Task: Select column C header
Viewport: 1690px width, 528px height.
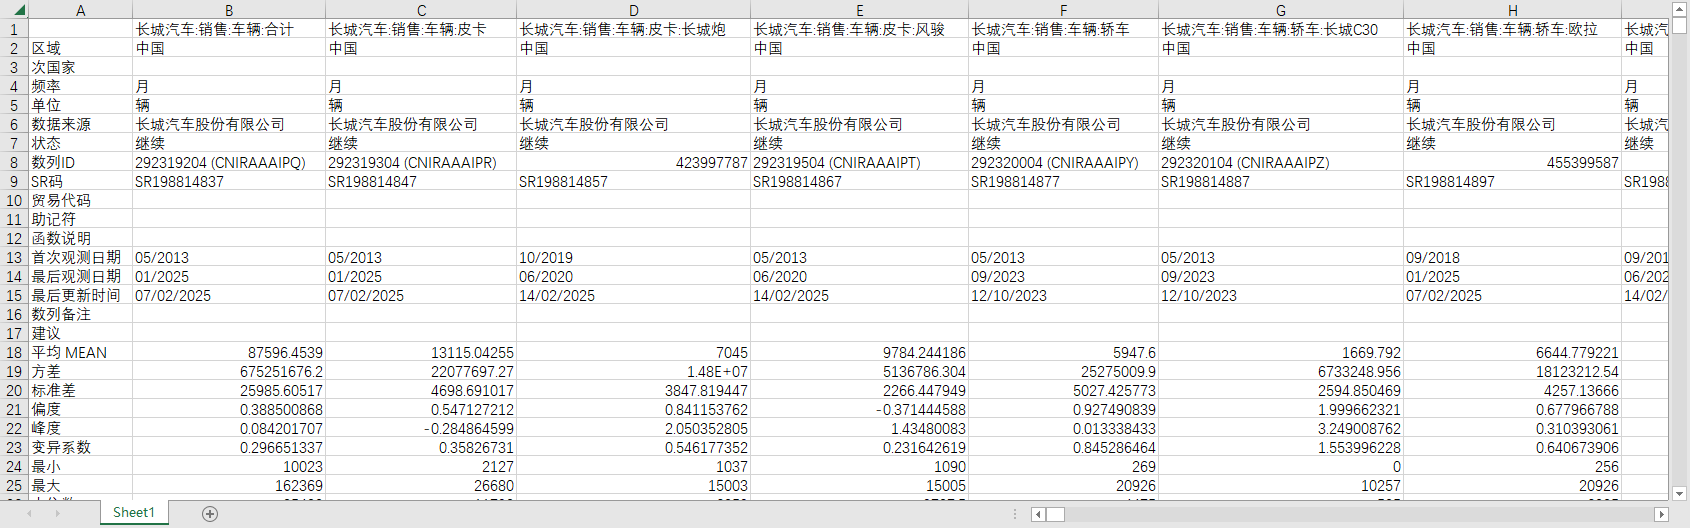Action: [421, 10]
